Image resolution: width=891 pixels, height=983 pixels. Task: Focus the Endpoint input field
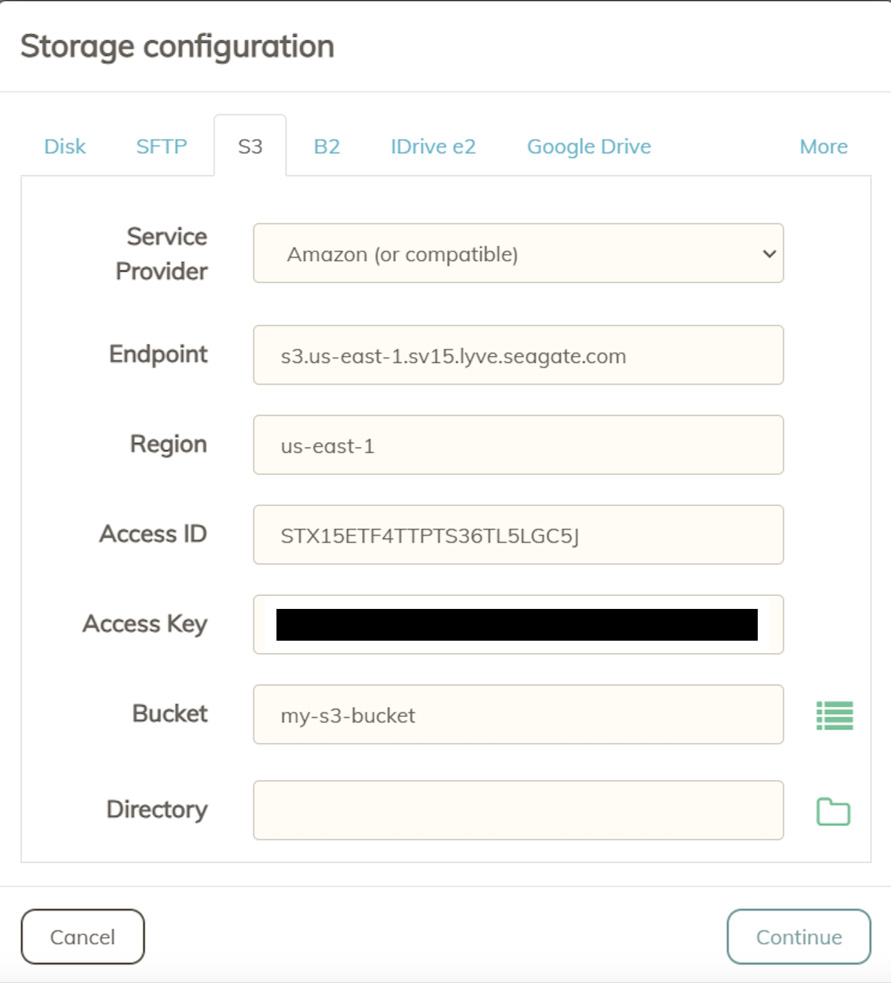tap(519, 355)
